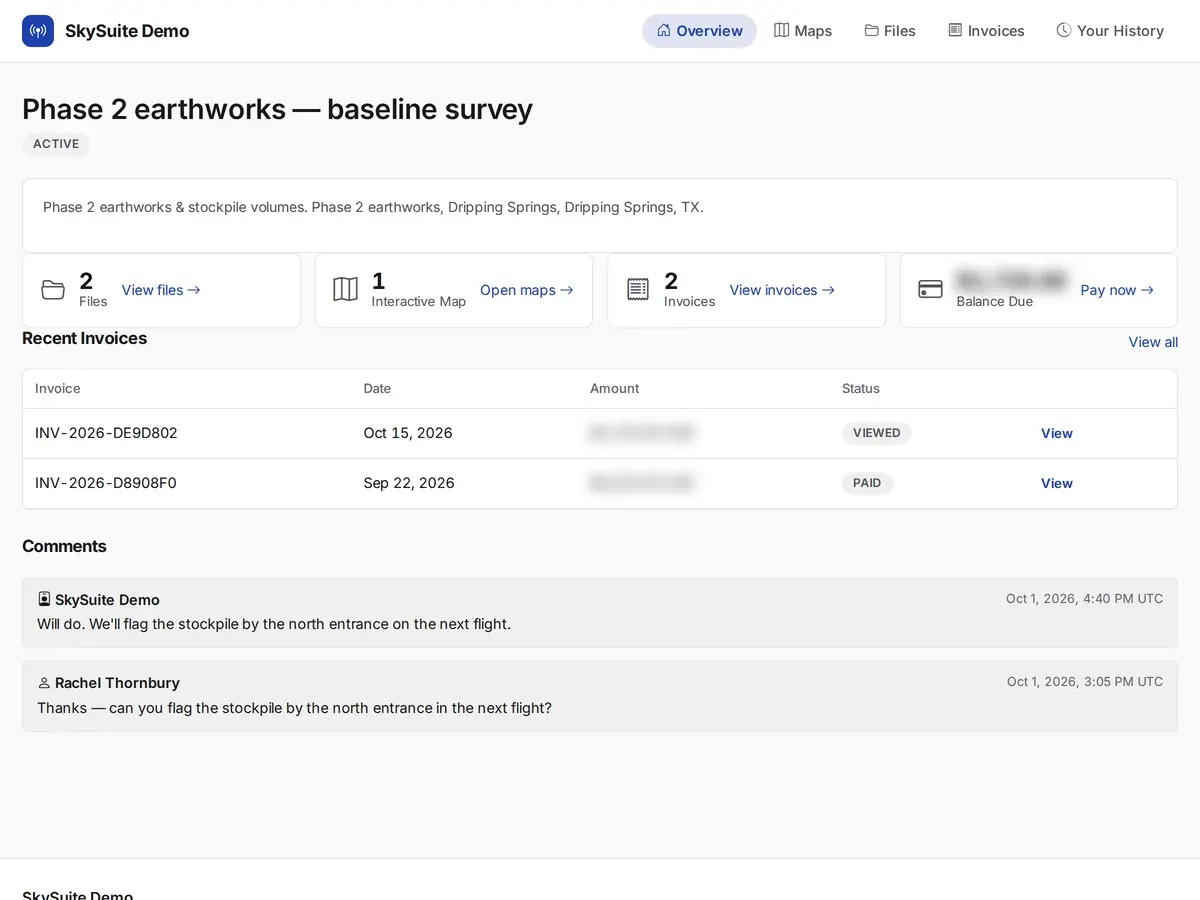Select invoice number INV-2026-D8908F0 text
The image size is (1200, 900).
[x=106, y=483]
